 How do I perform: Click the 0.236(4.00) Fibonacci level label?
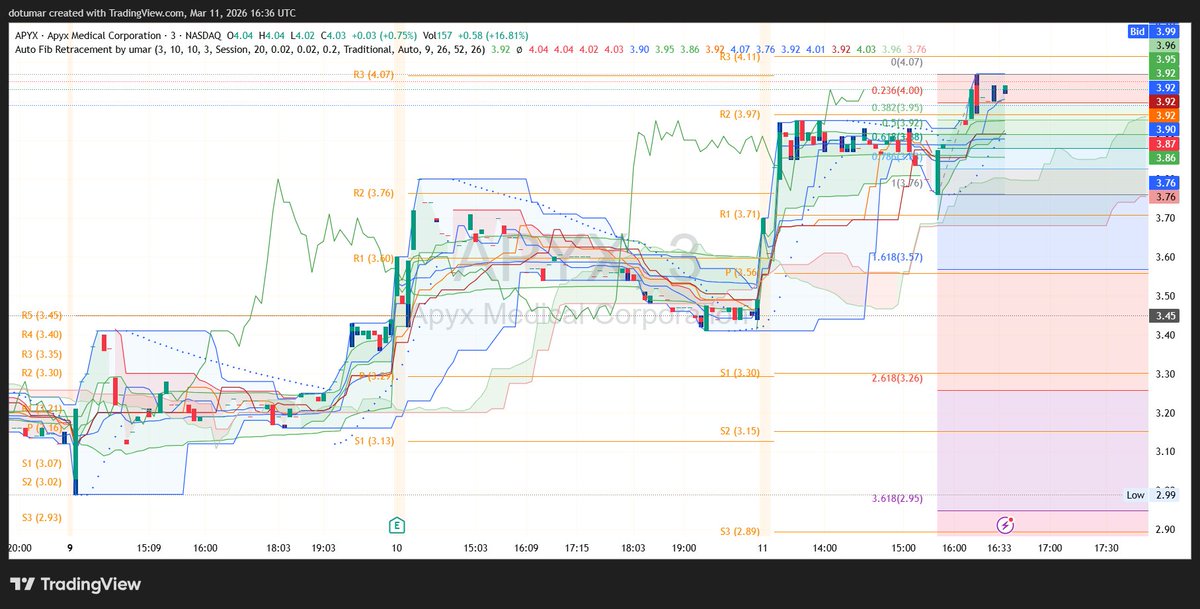pyautogui.click(x=897, y=89)
